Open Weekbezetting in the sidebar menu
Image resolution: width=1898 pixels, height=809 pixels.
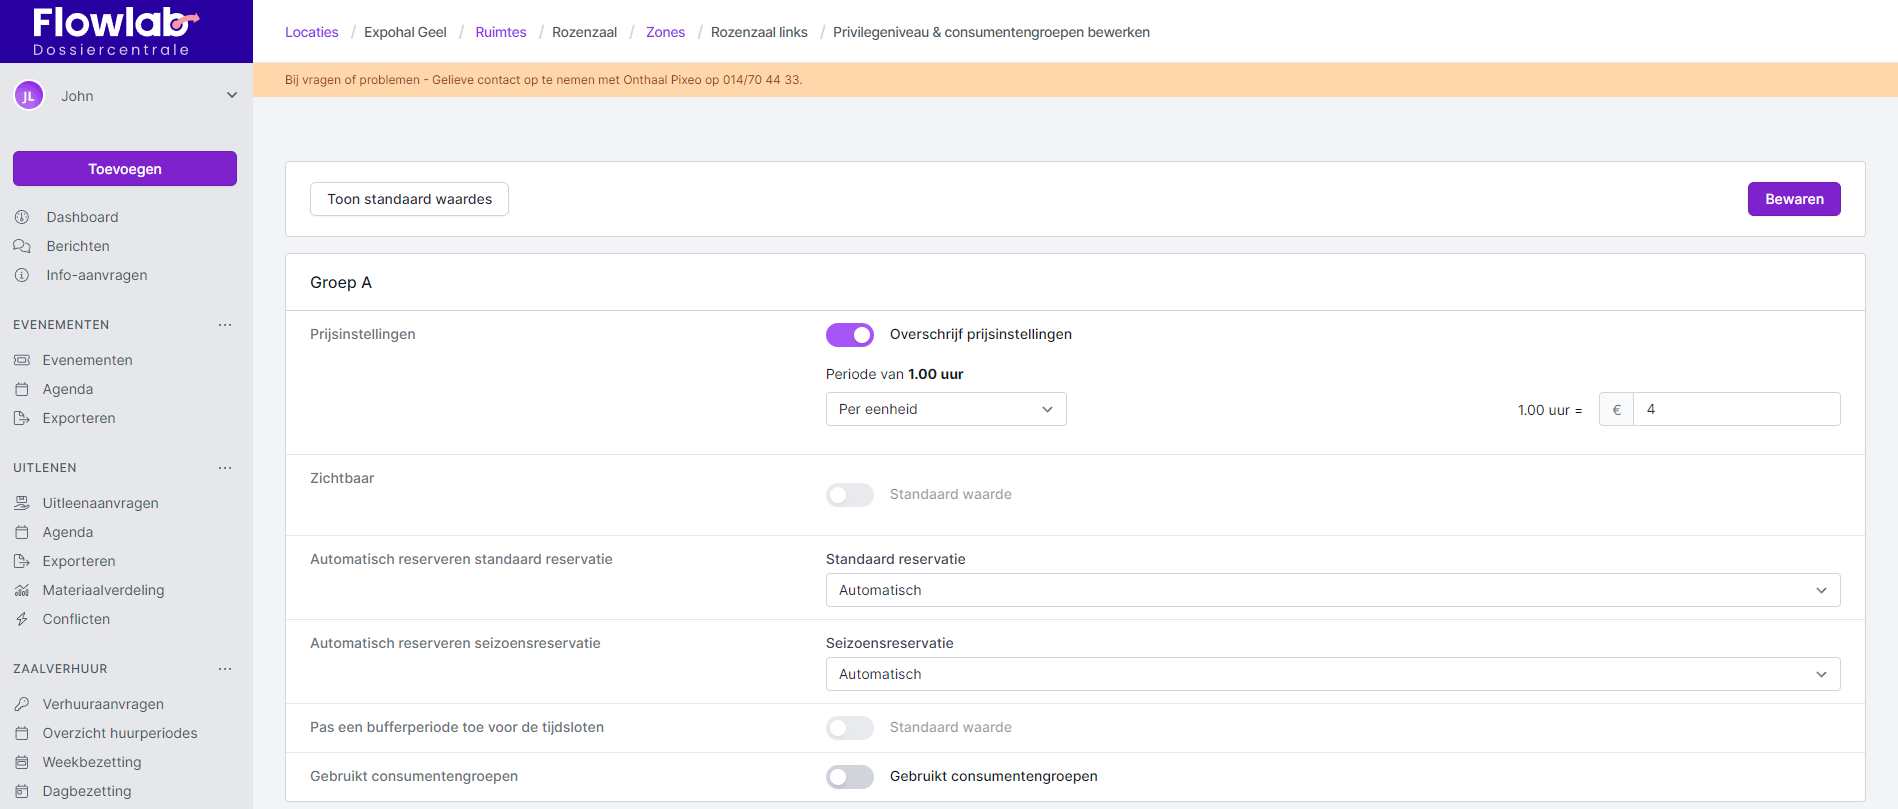92,762
